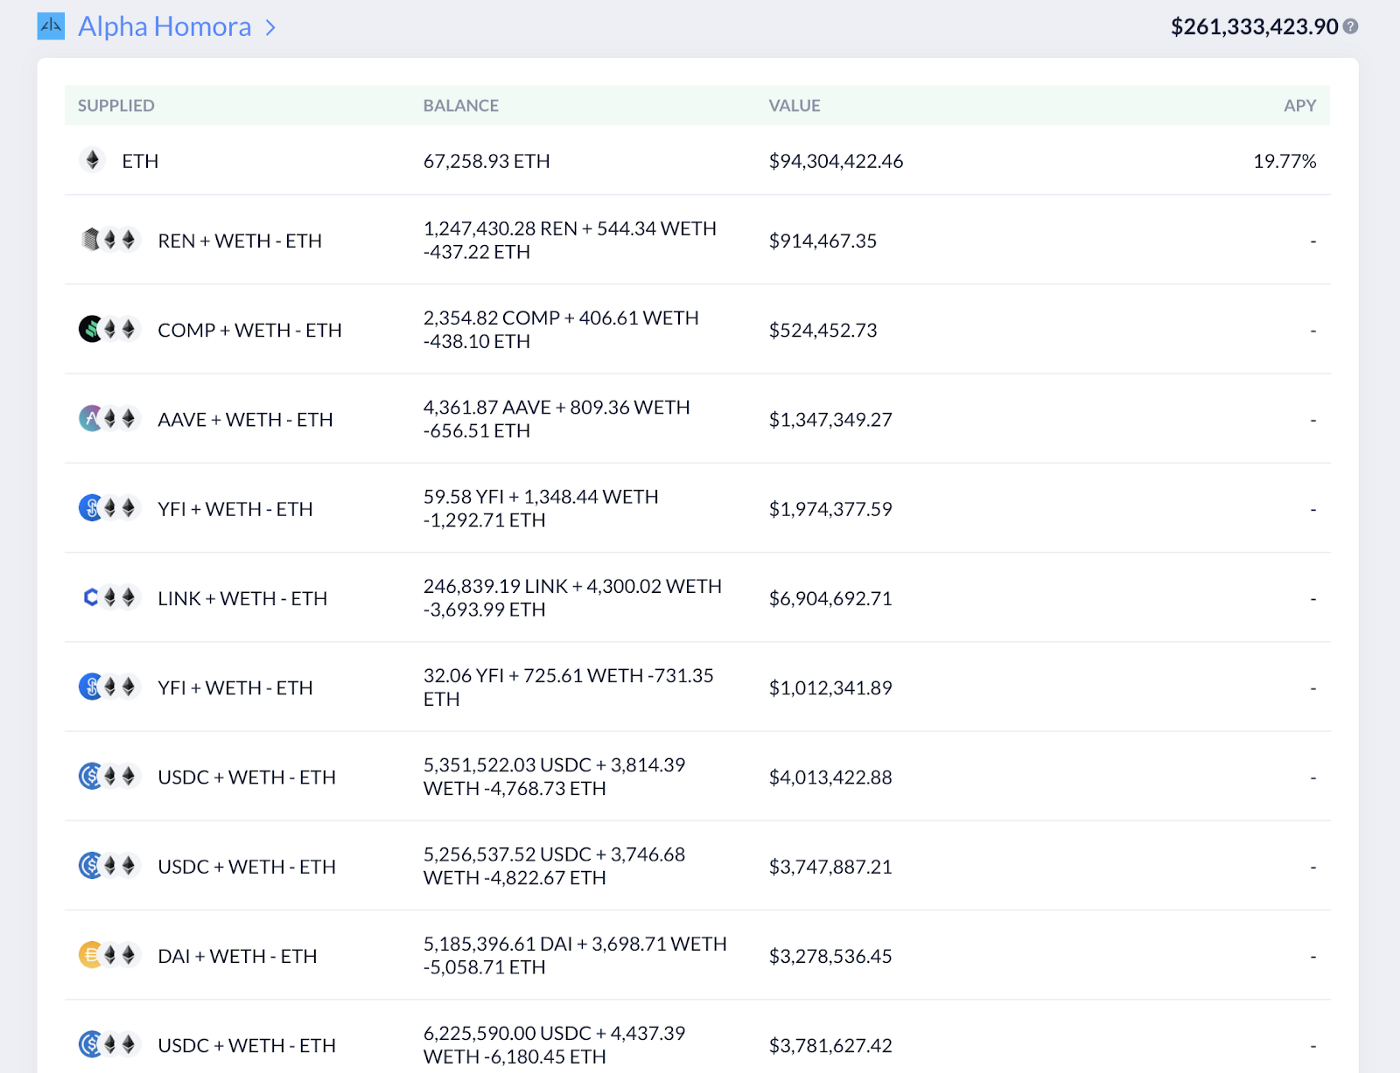Select the 4,361.87 AAVE balance text
Image resolution: width=1400 pixels, height=1073 pixels.
557,419
